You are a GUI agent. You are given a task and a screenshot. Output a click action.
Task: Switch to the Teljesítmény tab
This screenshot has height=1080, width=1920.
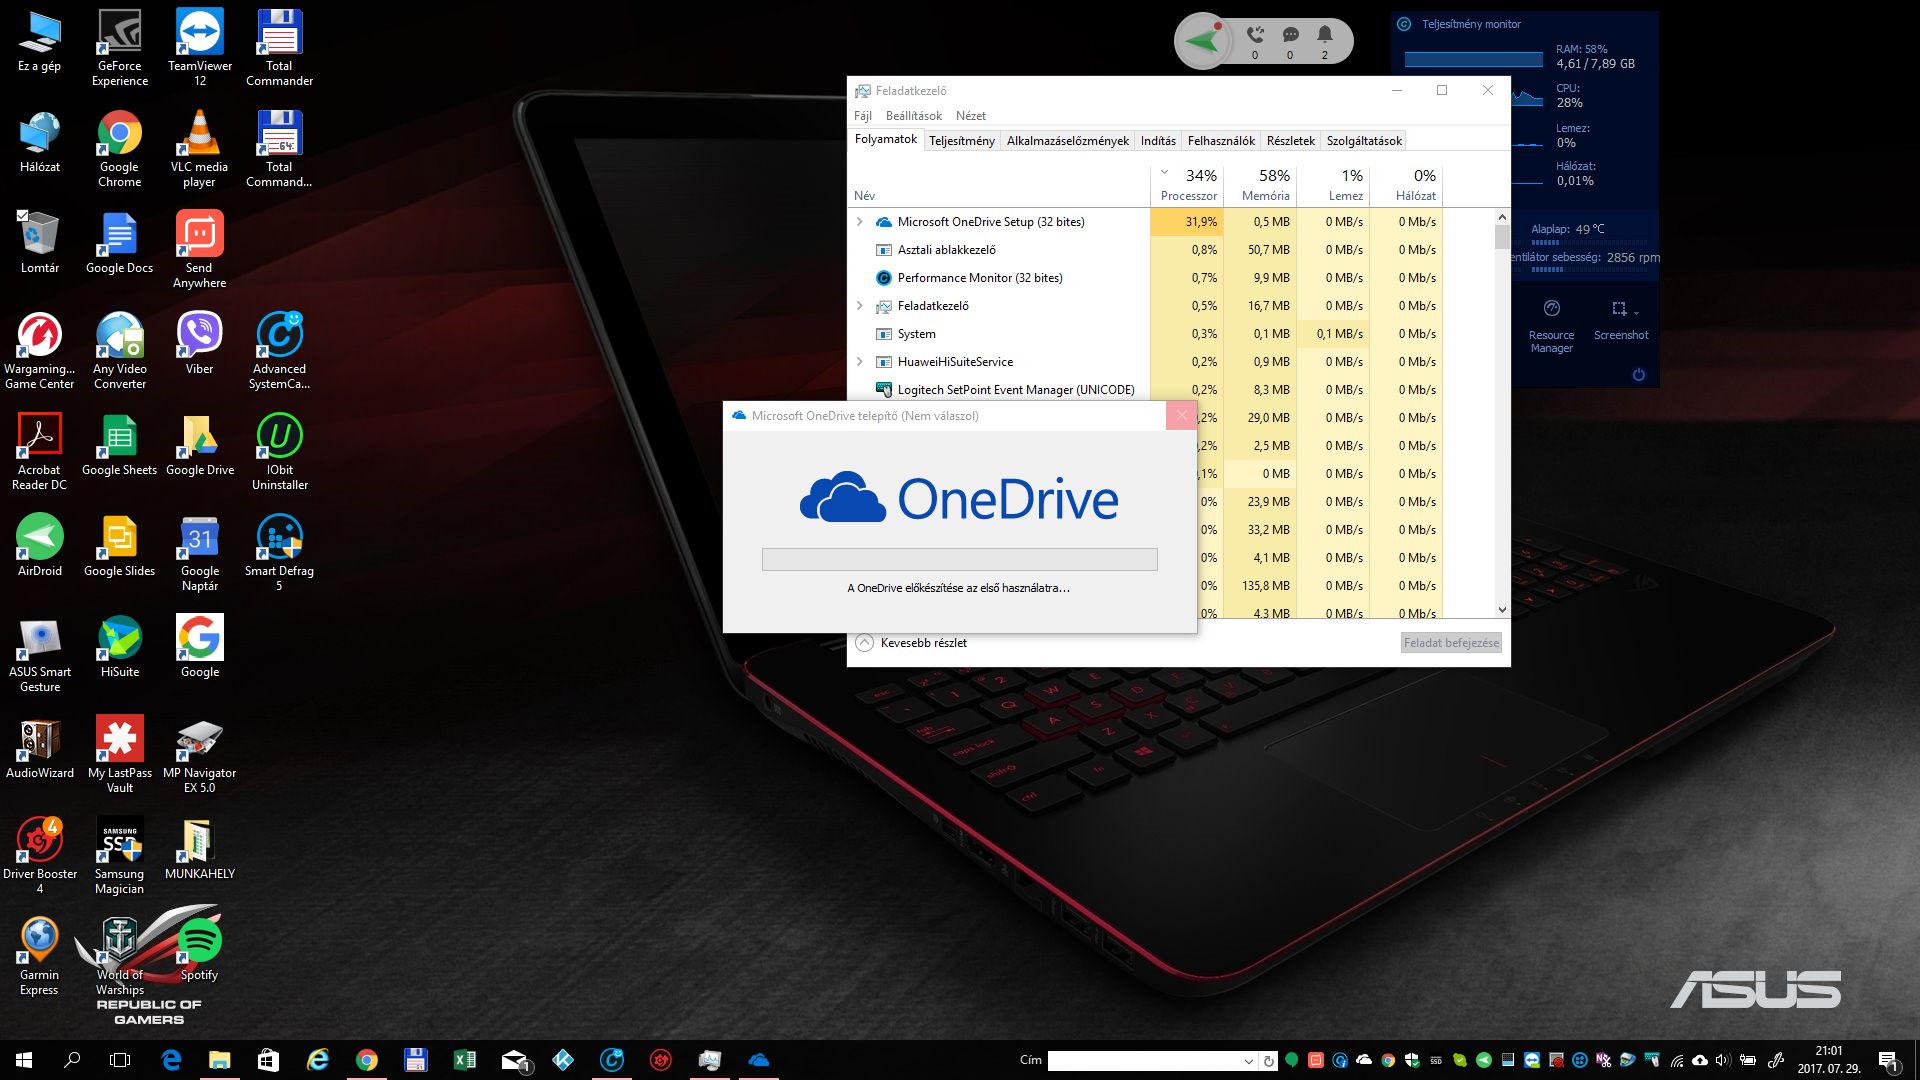[x=961, y=141]
